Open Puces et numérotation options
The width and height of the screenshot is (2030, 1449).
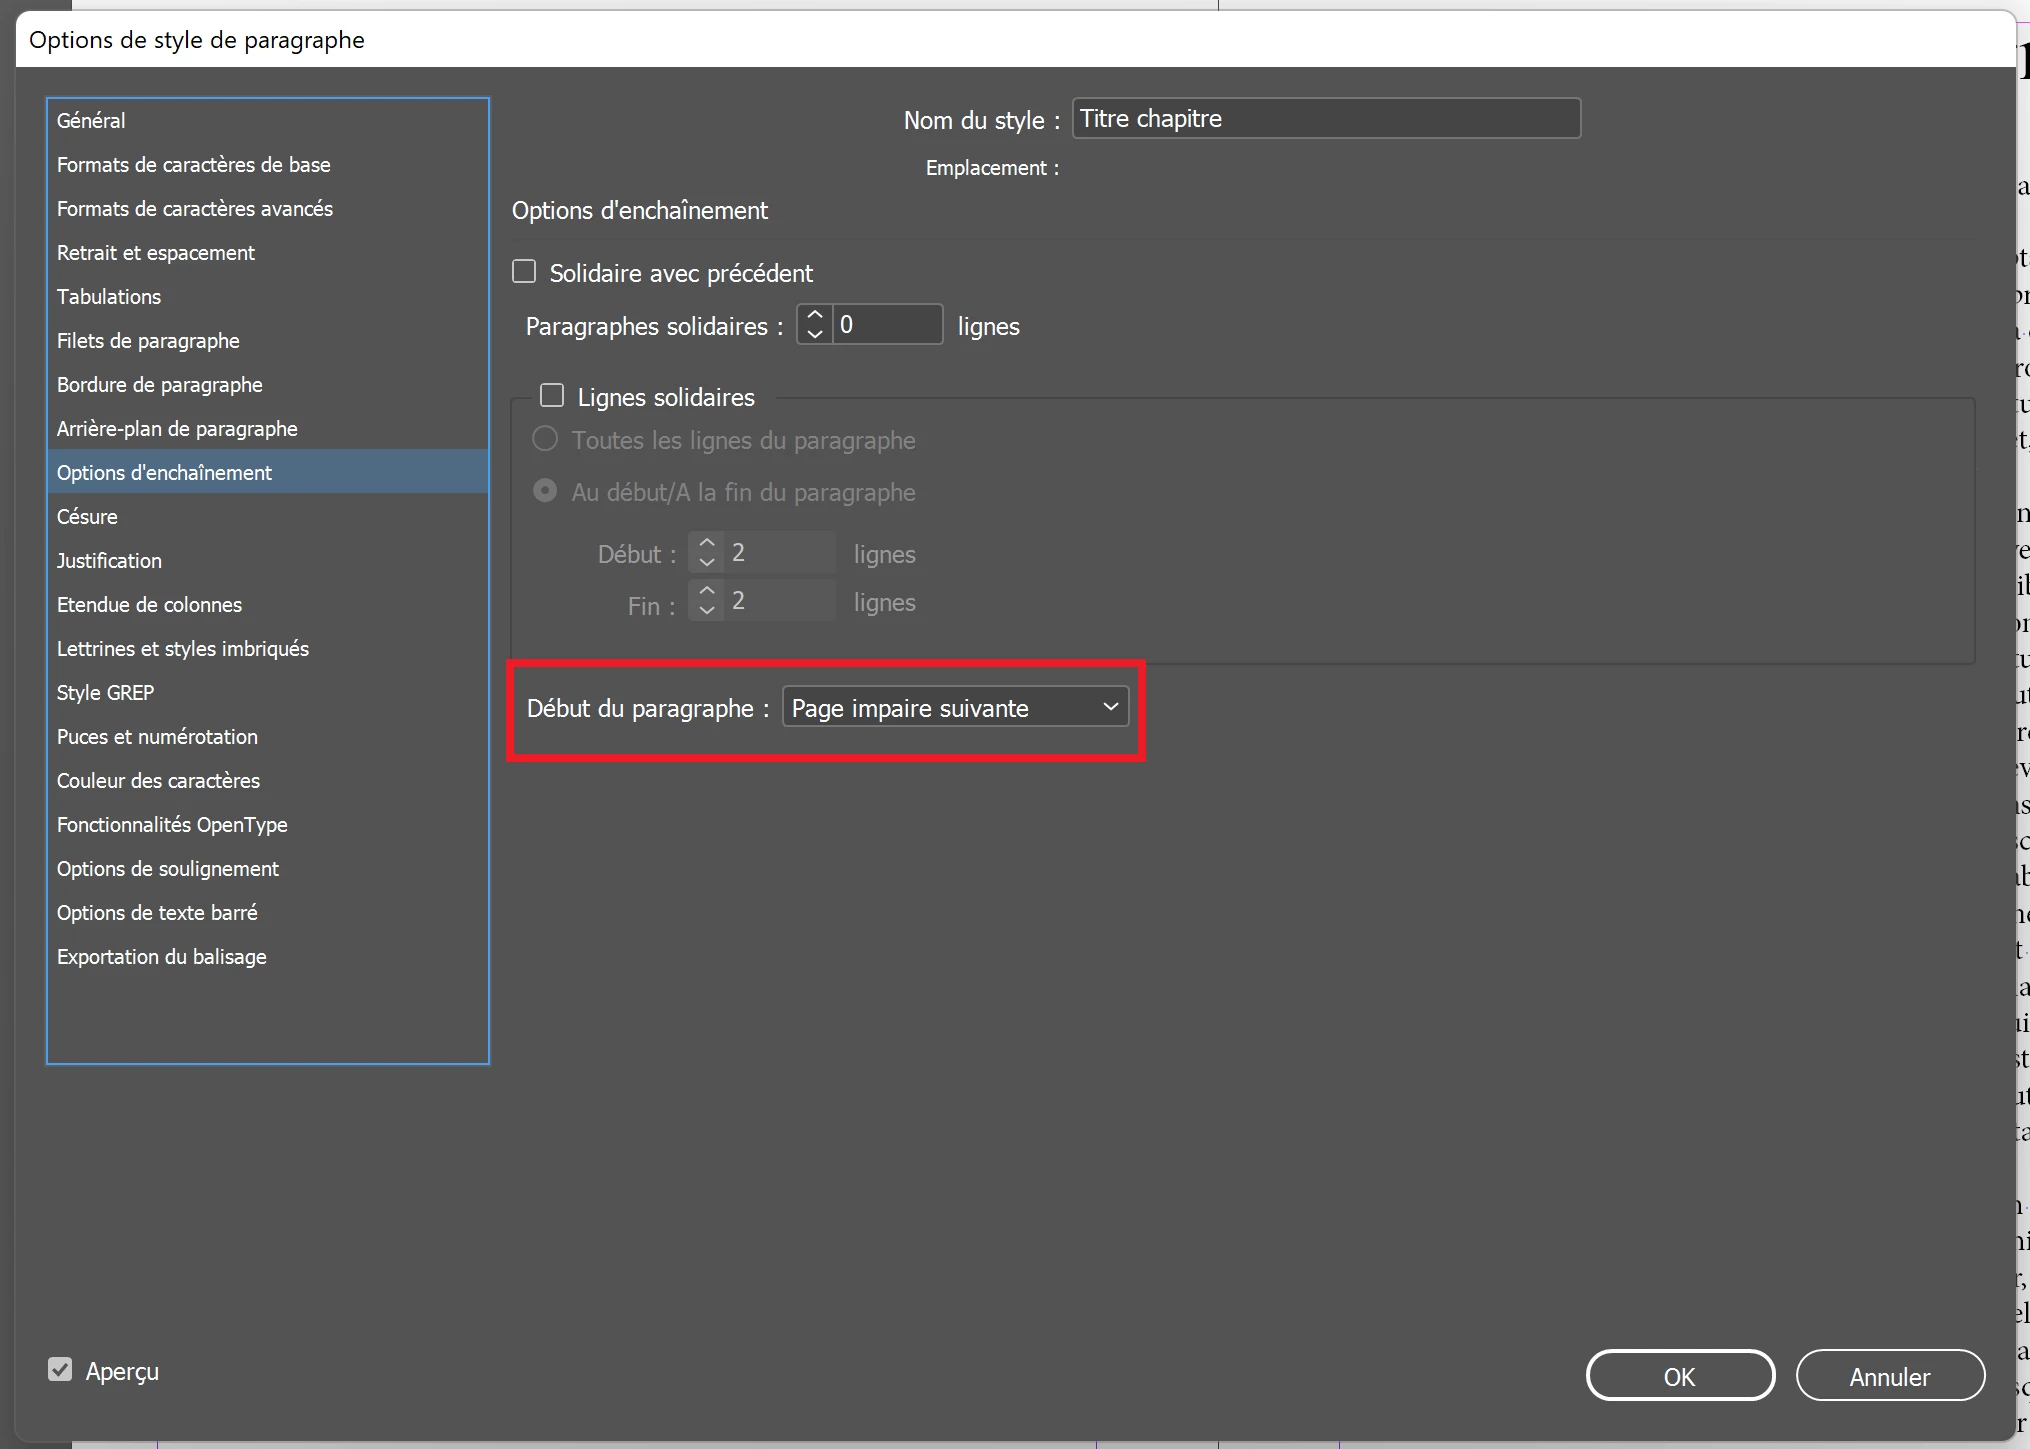tap(157, 737)
